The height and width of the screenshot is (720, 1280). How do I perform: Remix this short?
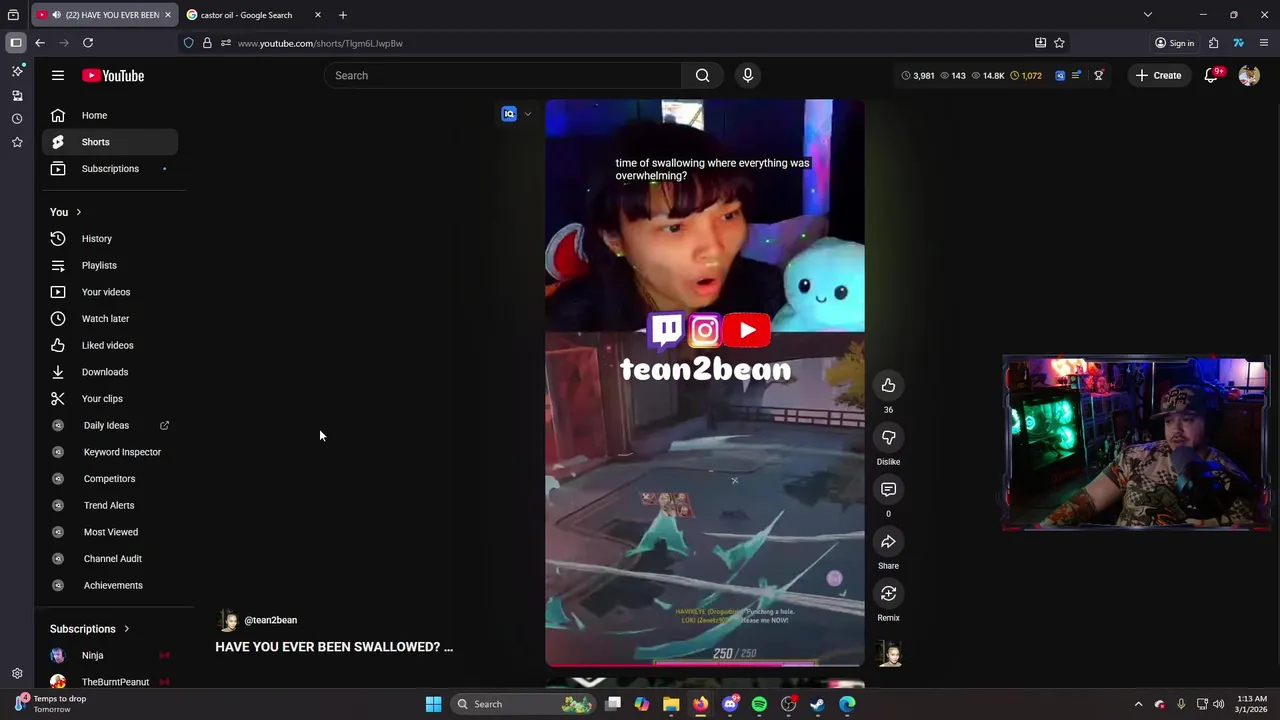(x=888, y=593)
